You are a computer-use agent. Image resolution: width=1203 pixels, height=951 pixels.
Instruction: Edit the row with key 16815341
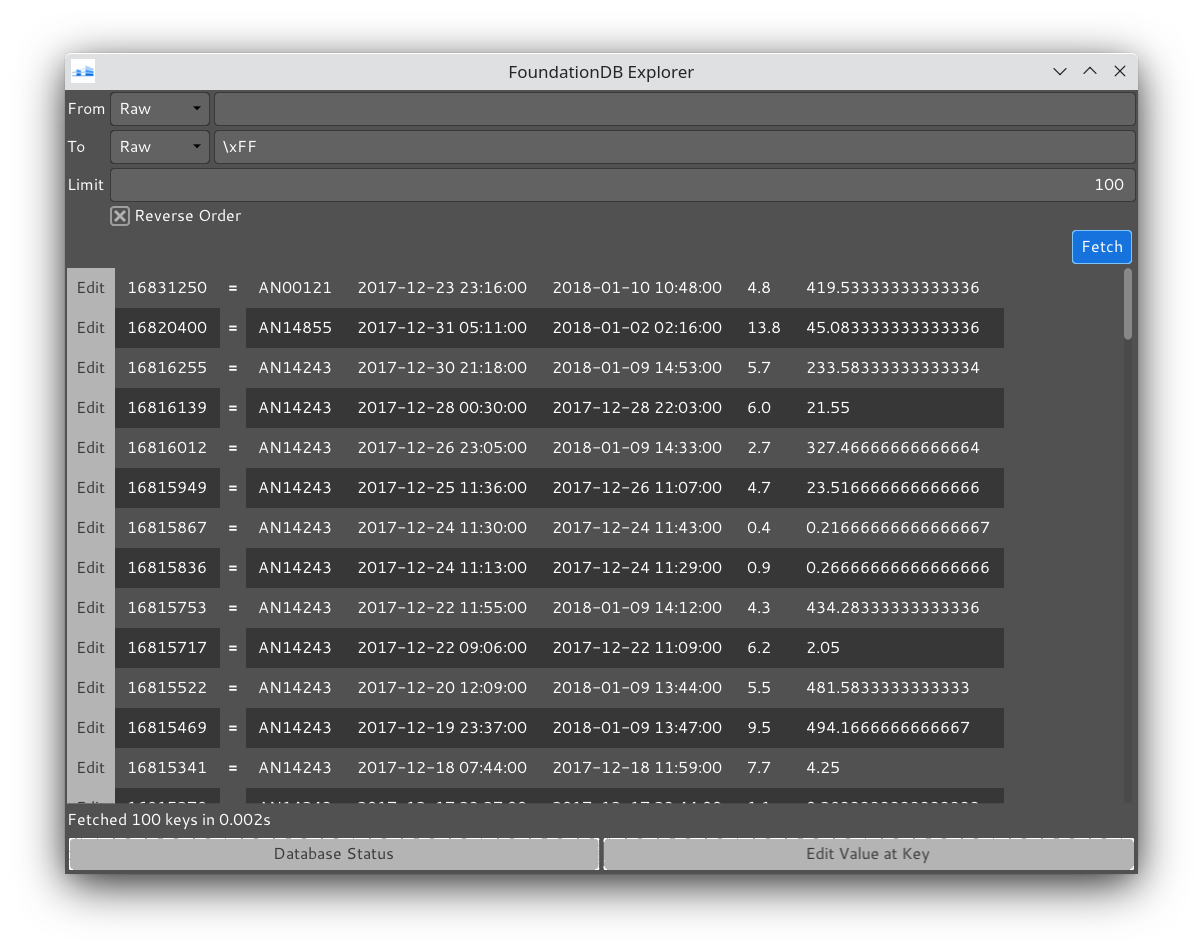coord(91,768)
